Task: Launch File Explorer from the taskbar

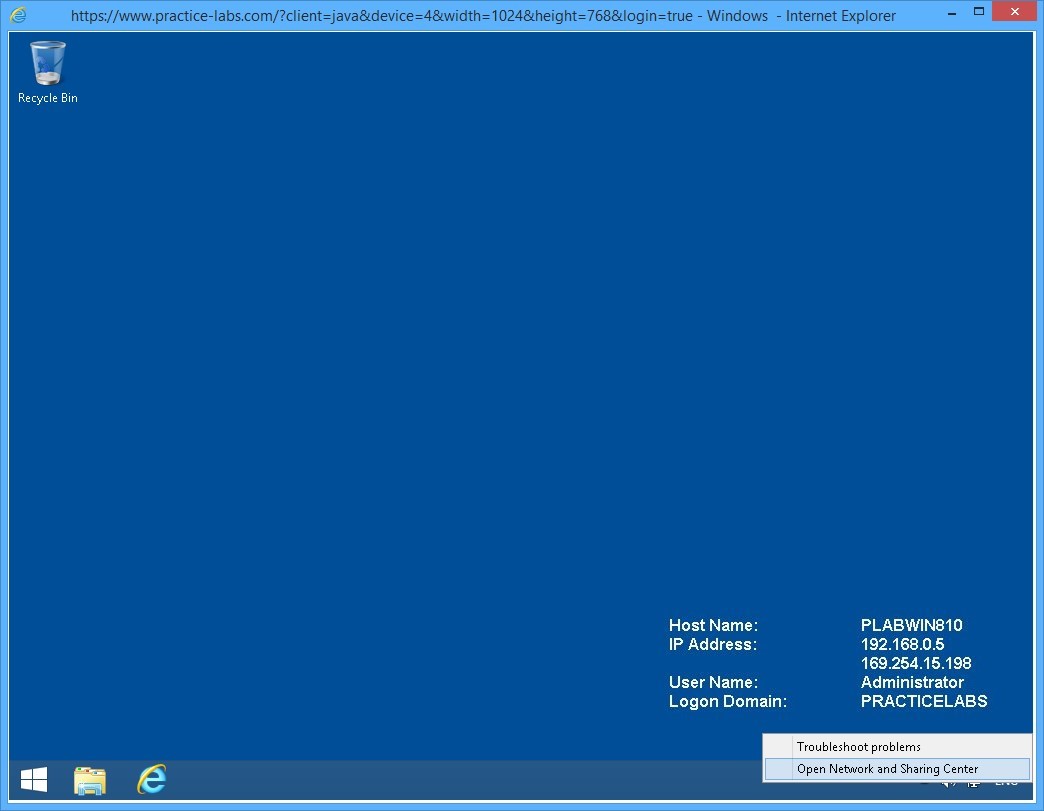Action: (90, 780)
